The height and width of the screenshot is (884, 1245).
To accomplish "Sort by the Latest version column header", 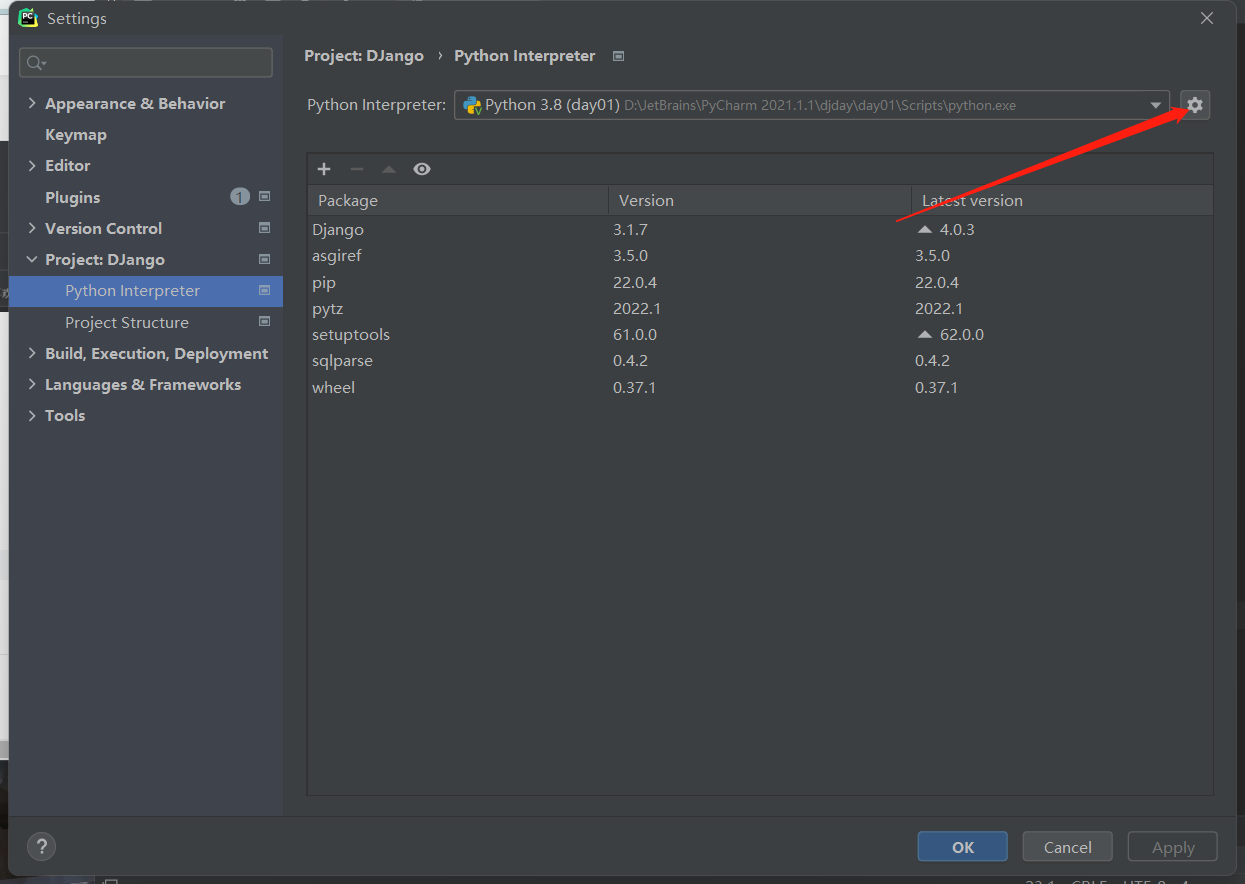I will [x=1062, y=200].
